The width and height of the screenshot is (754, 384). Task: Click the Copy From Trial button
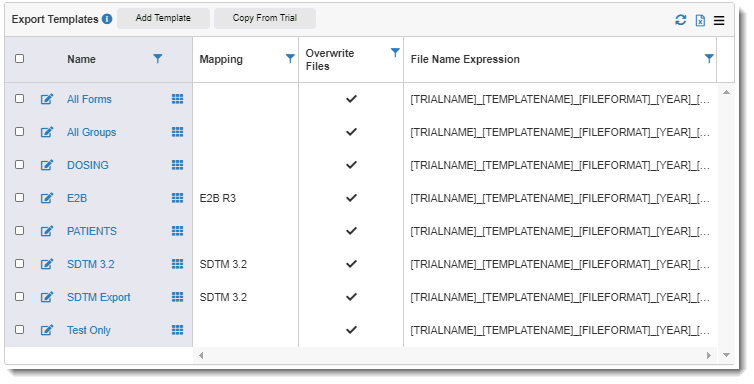click(265, 18)
